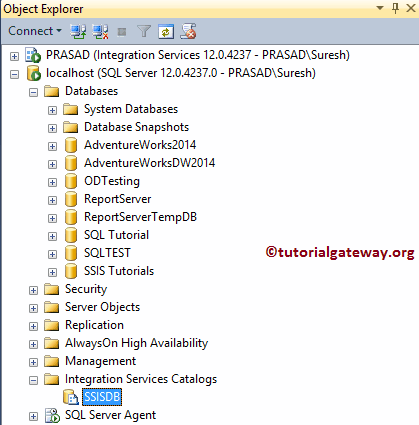The height and width of the screenshot is (425, 419).
Task: Toggle auto-hide pin of Object Explorer
Action: pos(396,8)
